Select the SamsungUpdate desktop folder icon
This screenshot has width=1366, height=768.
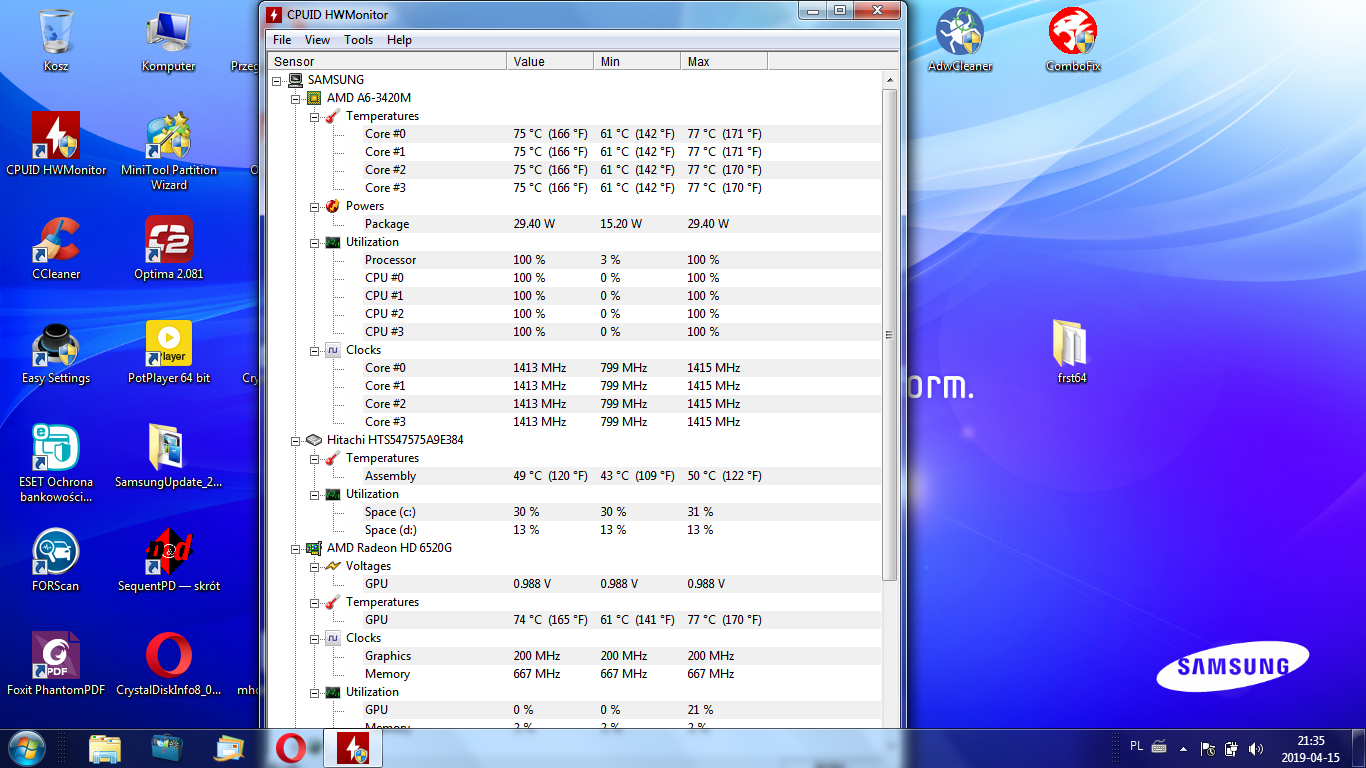tap(169, 456)
